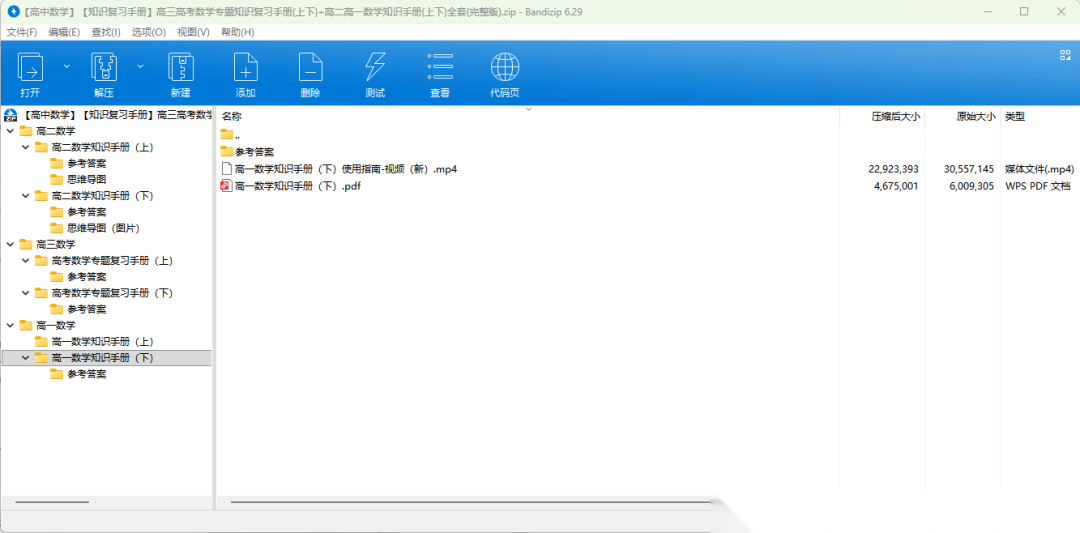Click the Add (添加) files icon

pyautogui.click(x=245, y=68)
